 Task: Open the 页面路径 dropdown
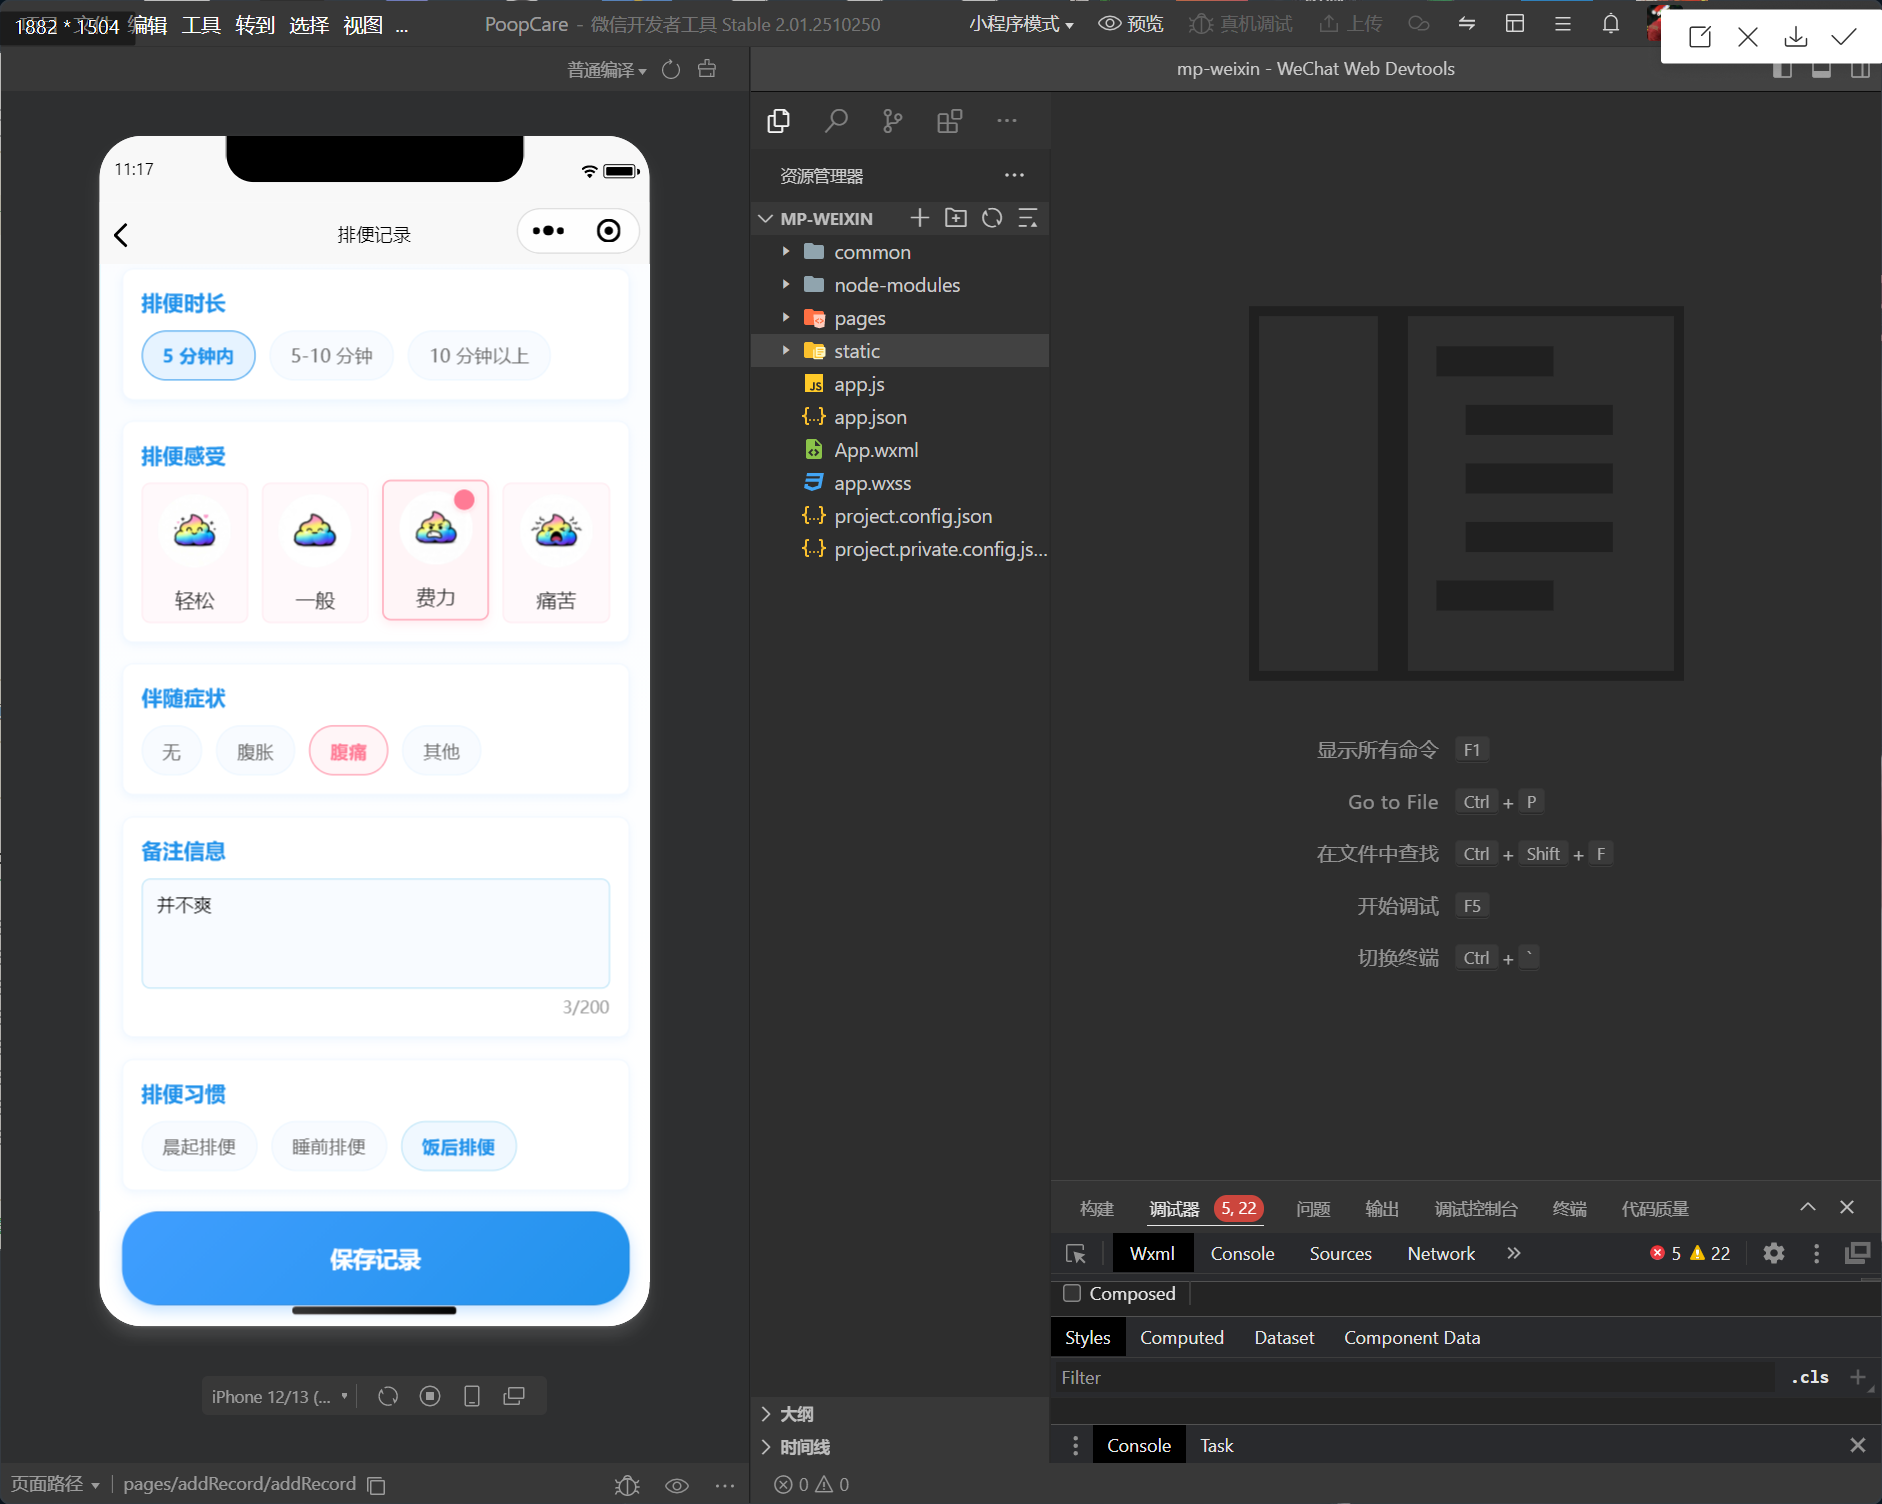pyautogui.click(x=55, y=1484)
